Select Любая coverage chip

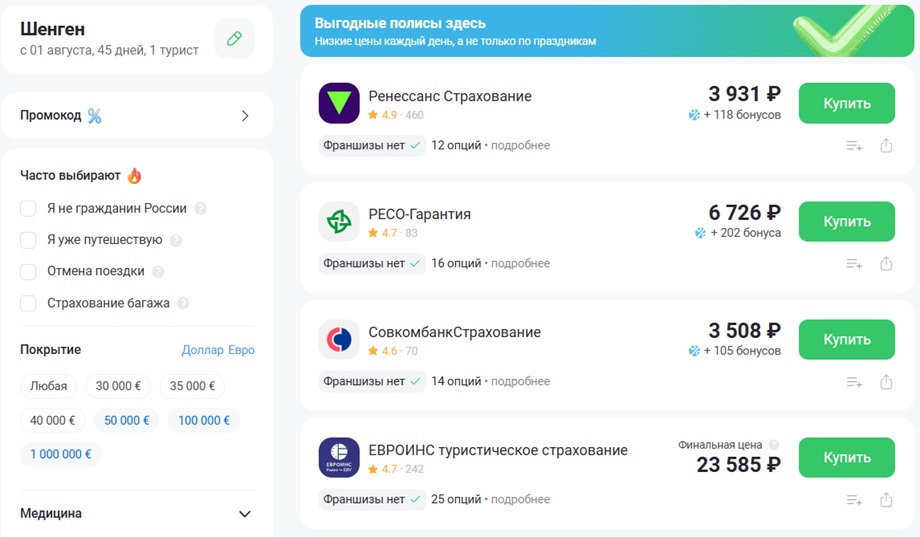tap(49, 386)
